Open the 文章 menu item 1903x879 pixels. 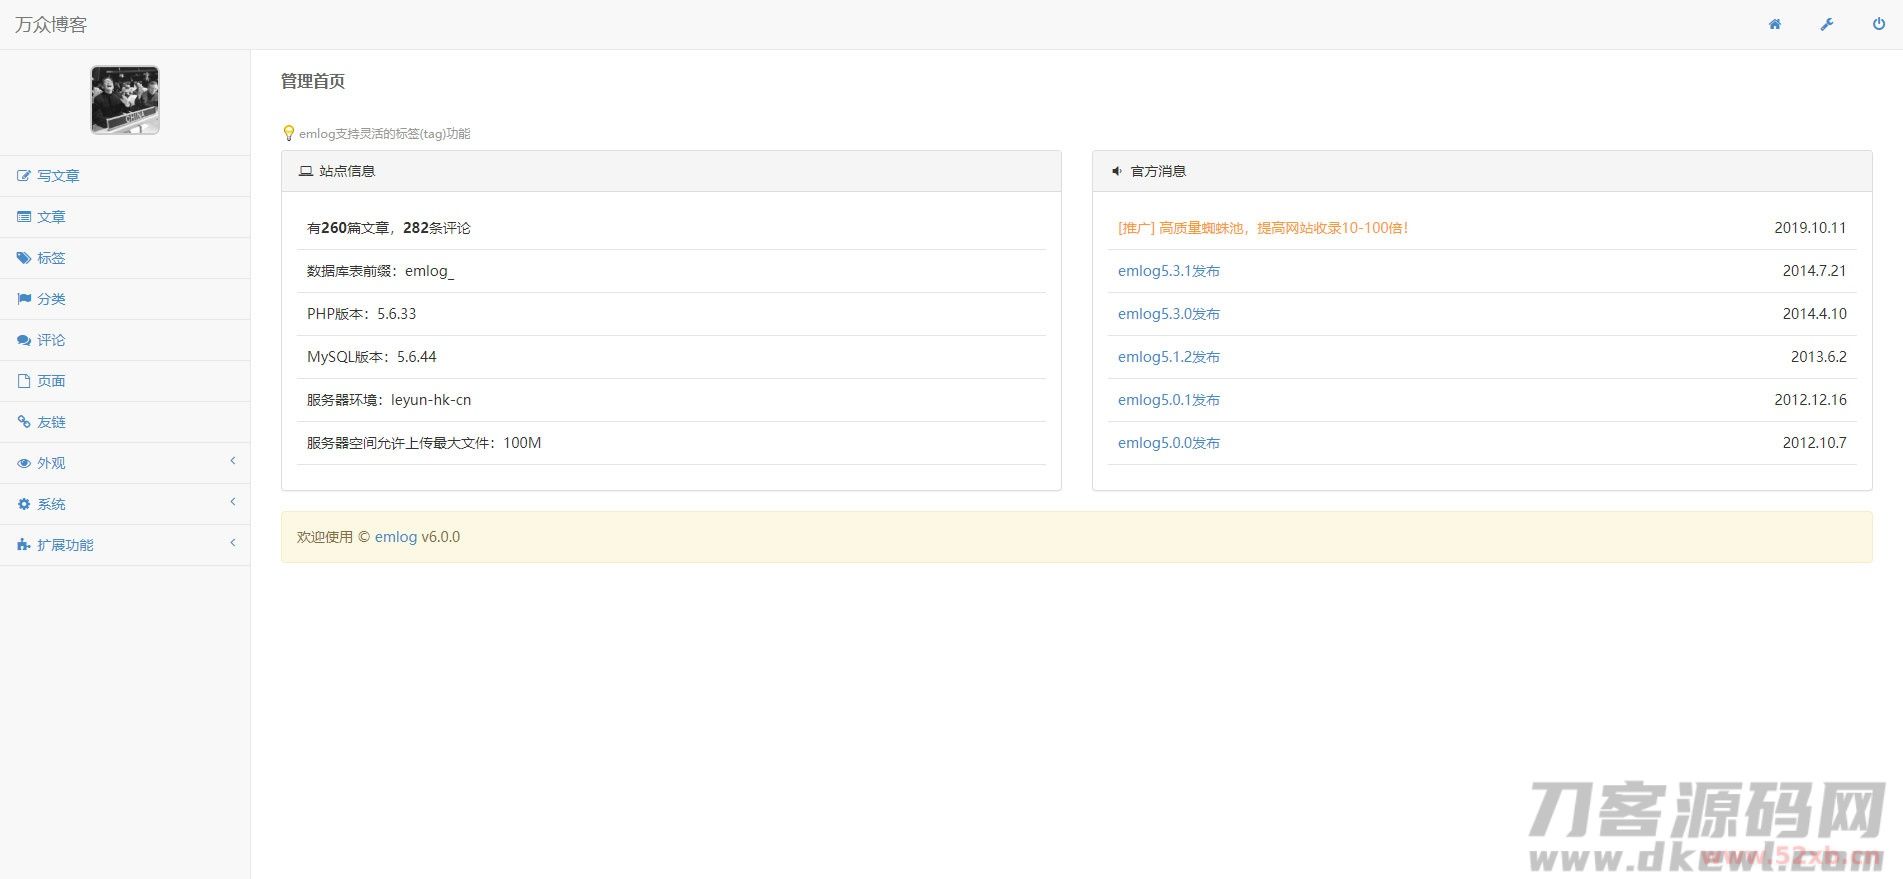[x=51, y=217]
